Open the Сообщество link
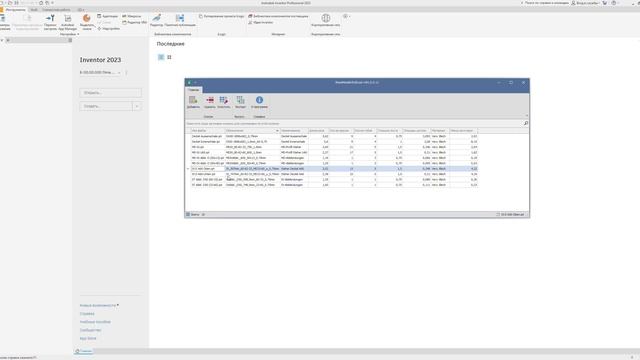The height and width of the screenshot is (360, 640). [x=90, y=330]
